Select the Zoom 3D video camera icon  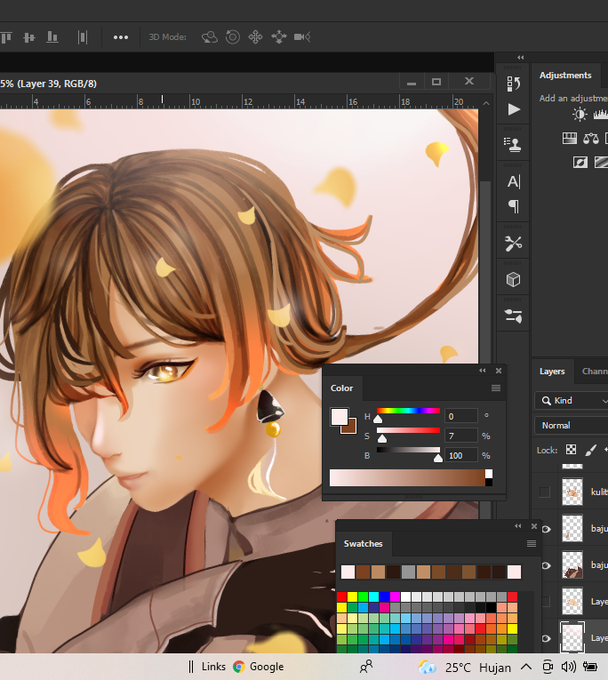(302, 37)
